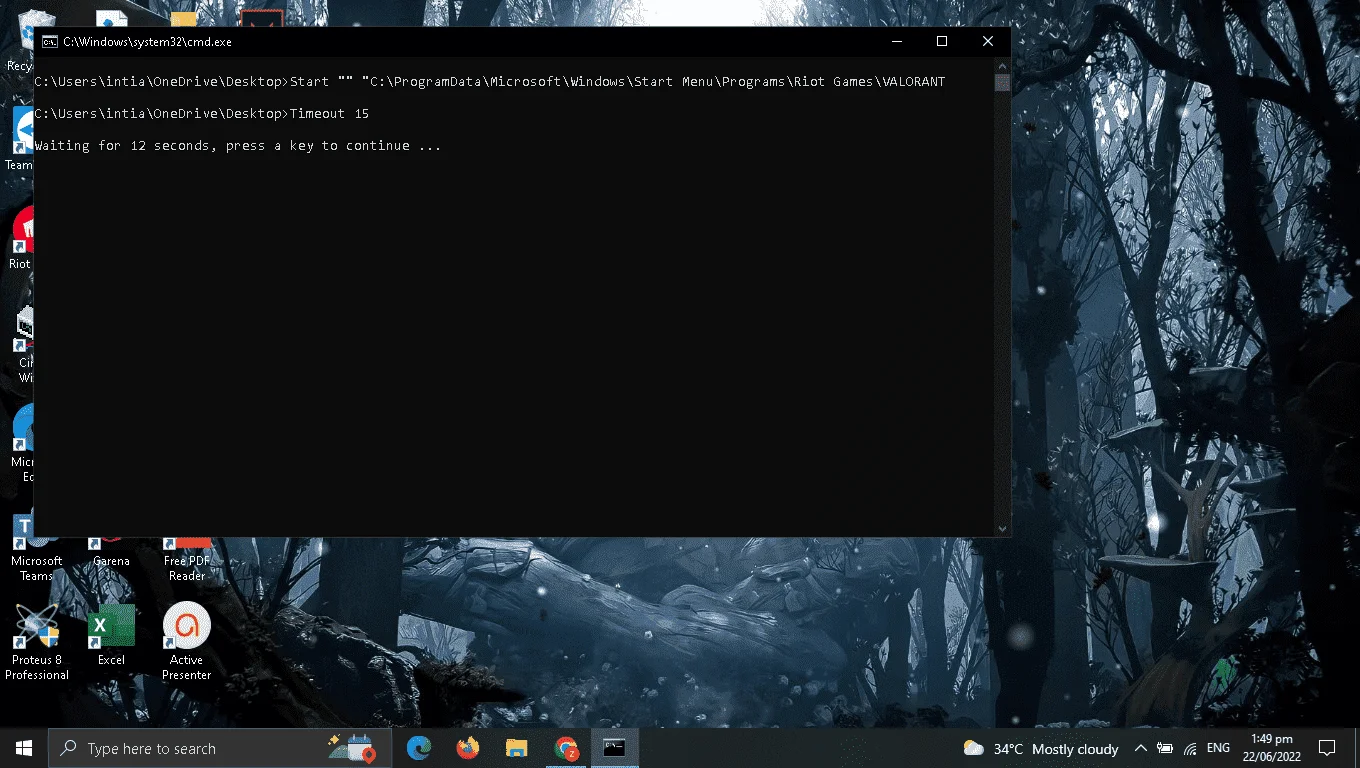Select the Riot Client desktop icon
Viewport: 1360px width, 768px height.
(19, 238)
